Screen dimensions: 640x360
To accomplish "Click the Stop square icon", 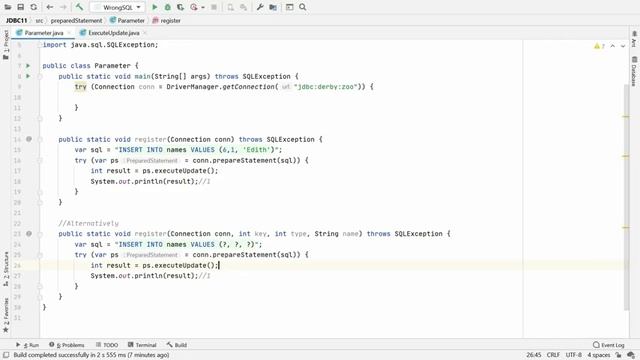I will click(213, 7).
